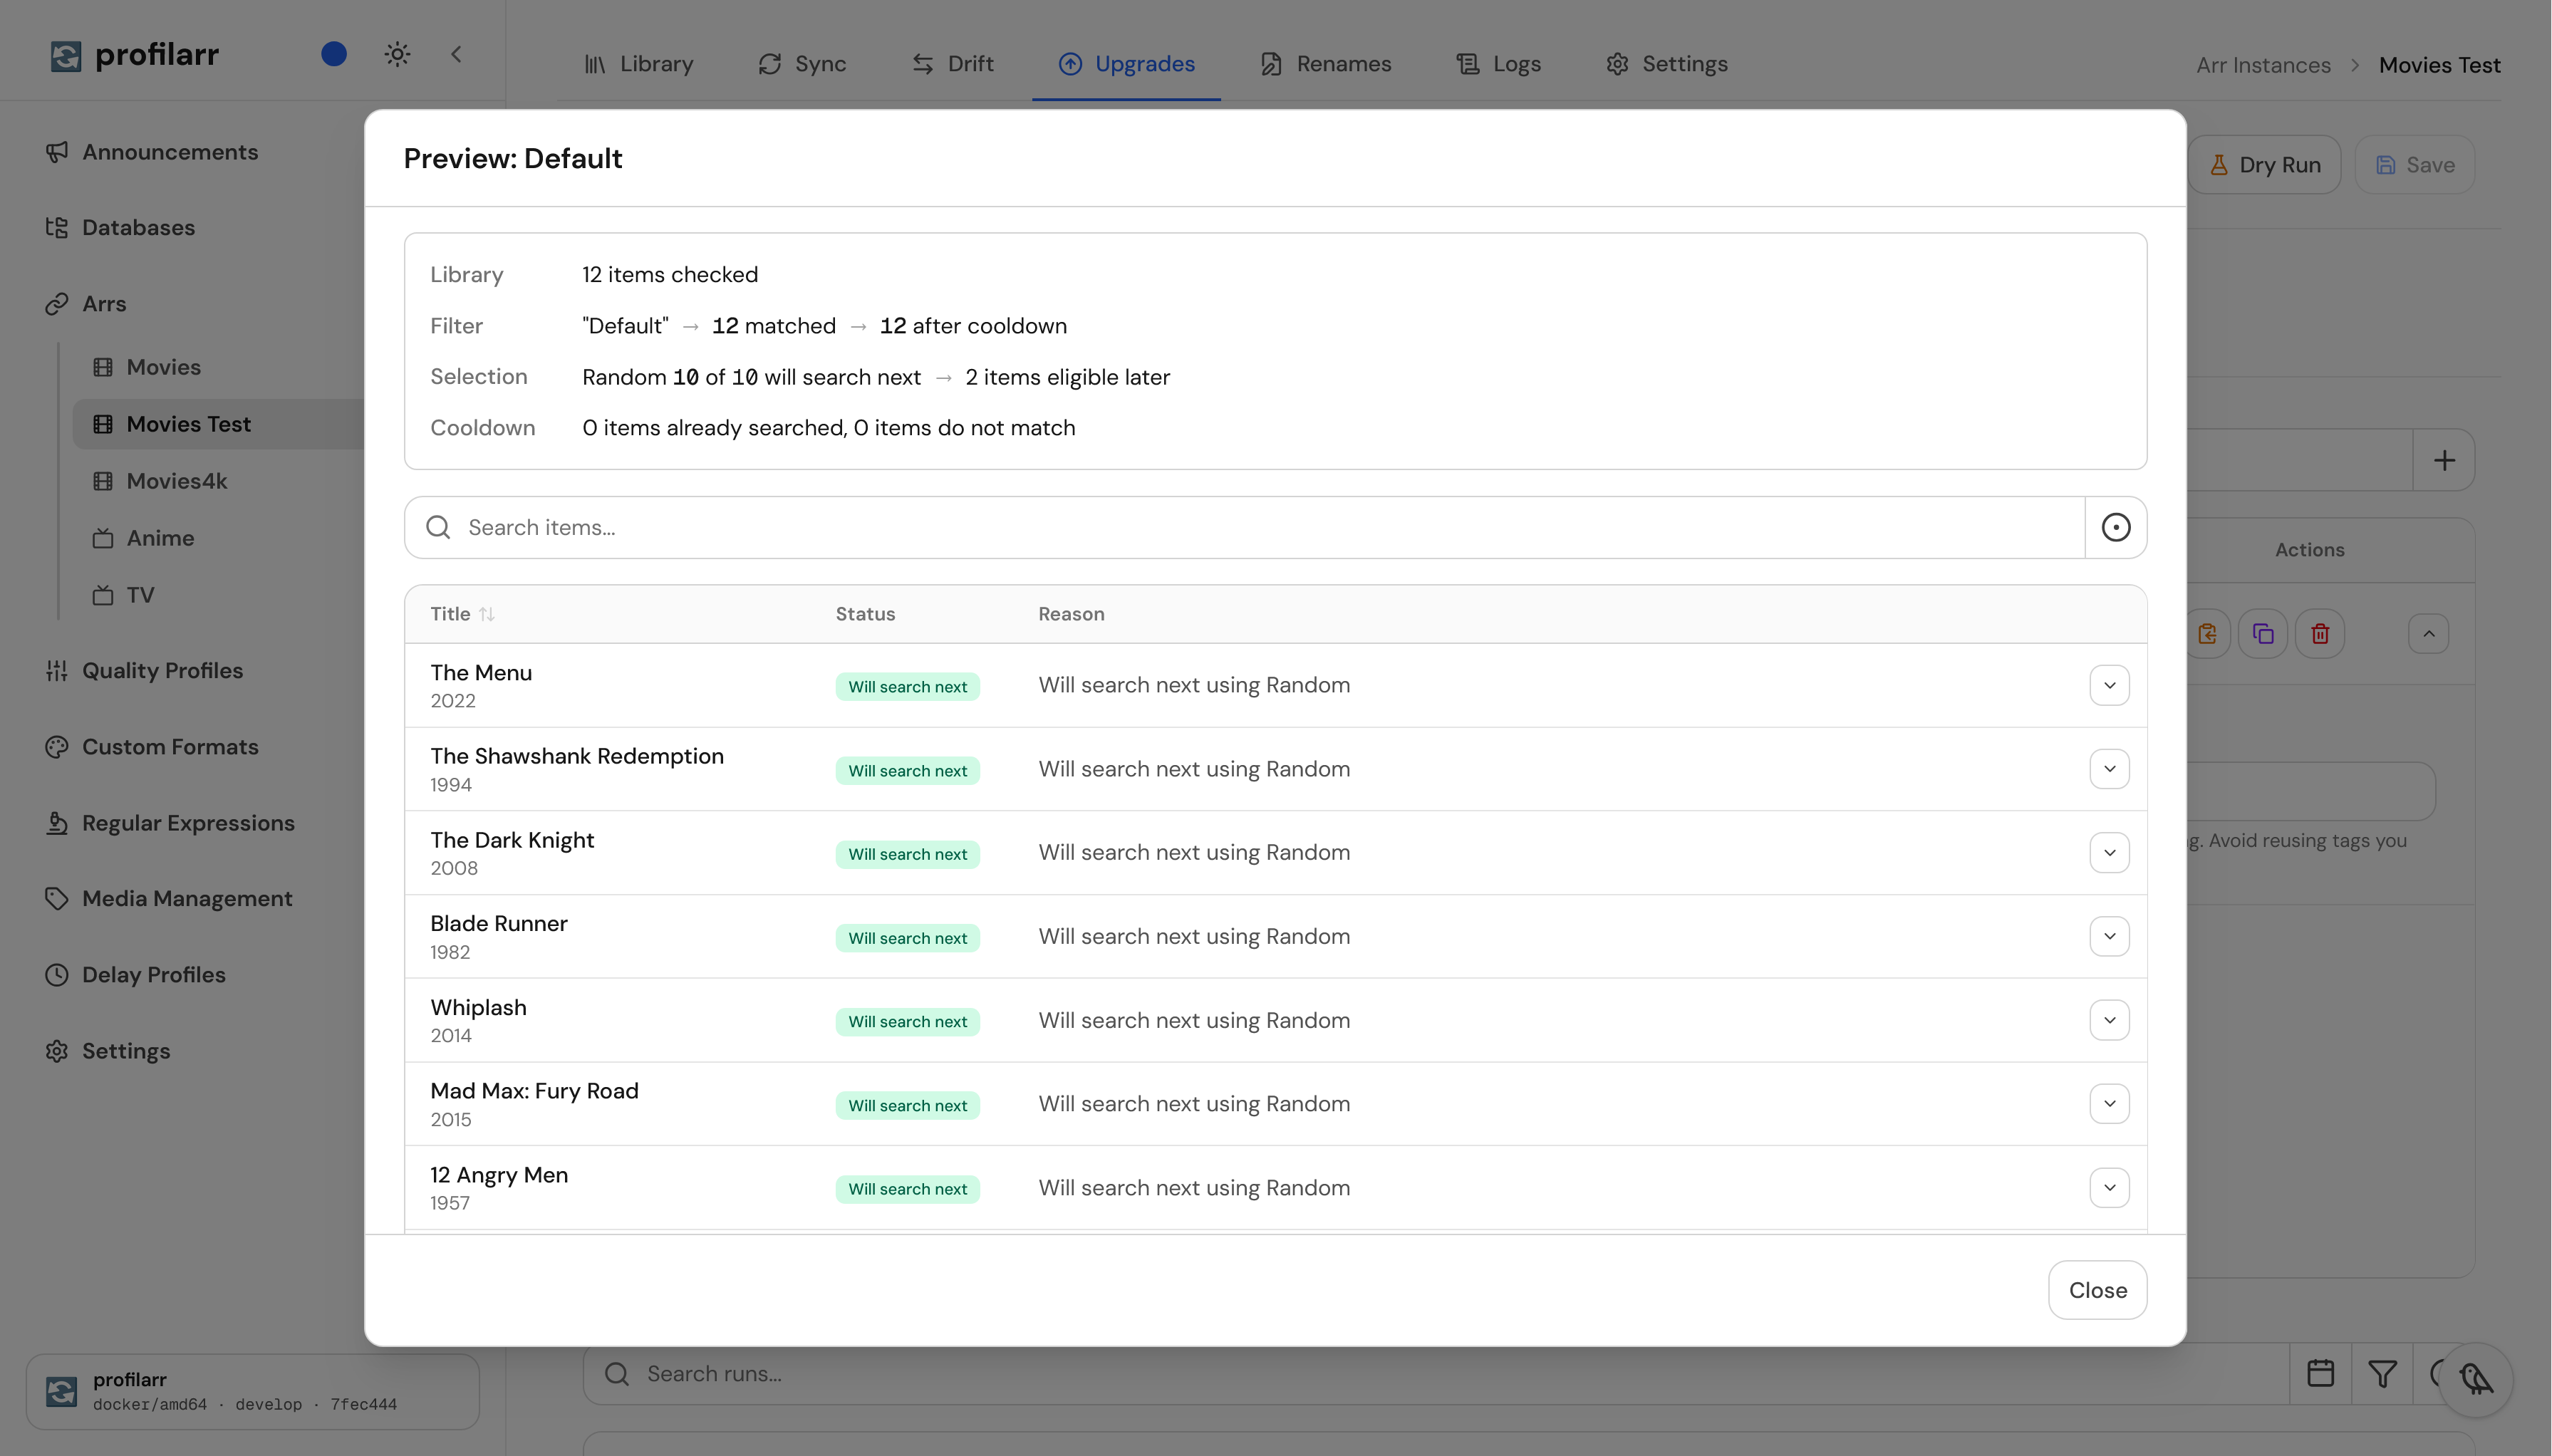Click The Menu title text
Image resolution: width=2552 pixels, height=1456 pixels.
coord(481,673)
